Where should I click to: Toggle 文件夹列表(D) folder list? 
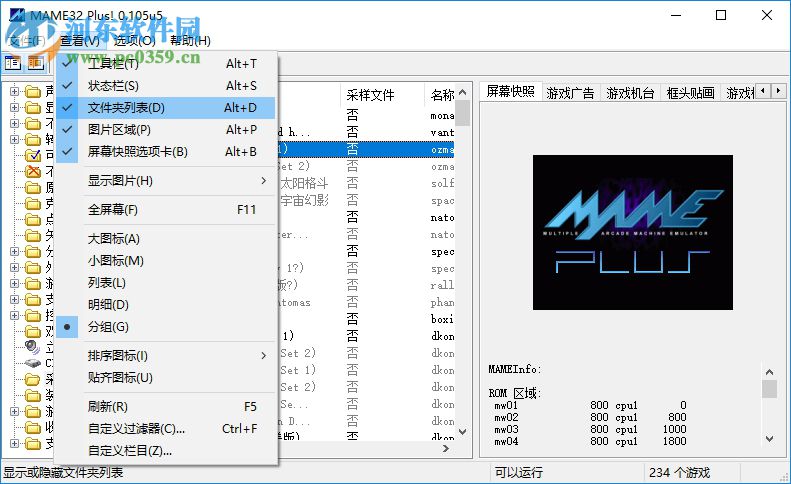165,108
